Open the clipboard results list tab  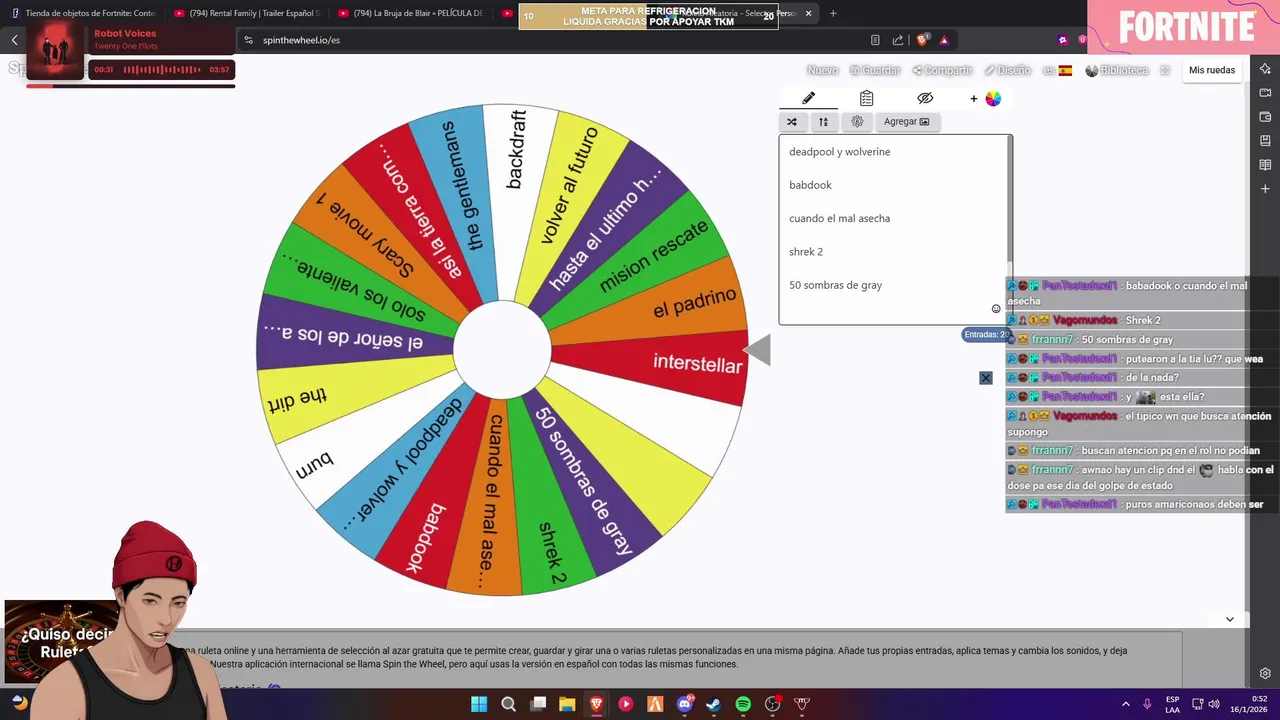[x=867, y=98]
